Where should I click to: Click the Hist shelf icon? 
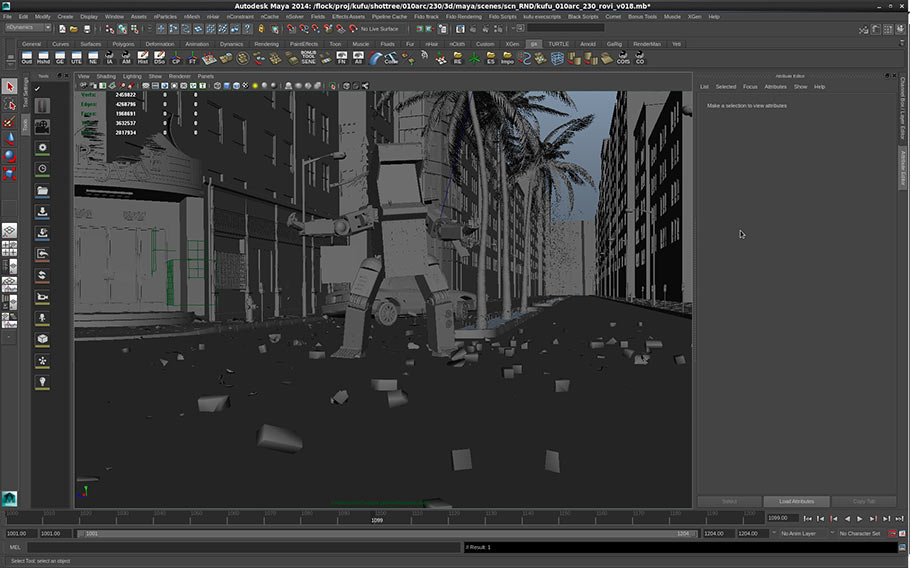tap(143, 58)
